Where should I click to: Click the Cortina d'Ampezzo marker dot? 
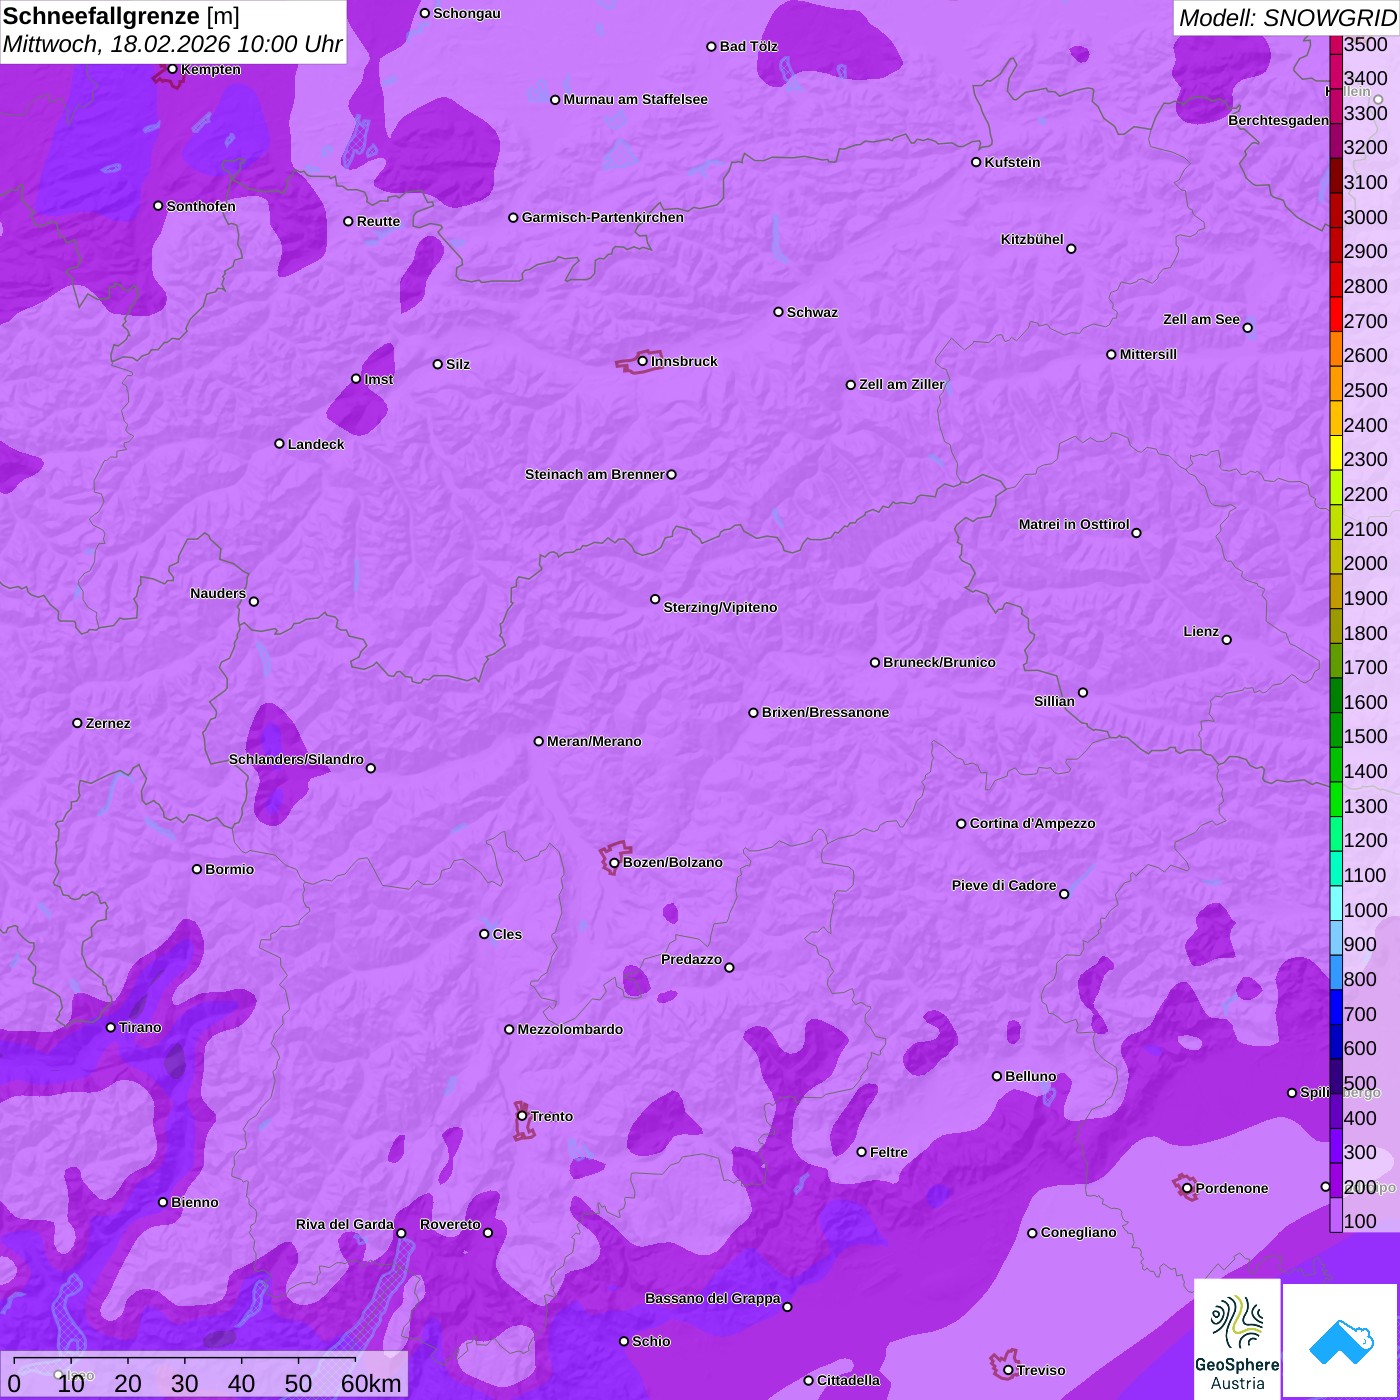click(x=961, y=824)
